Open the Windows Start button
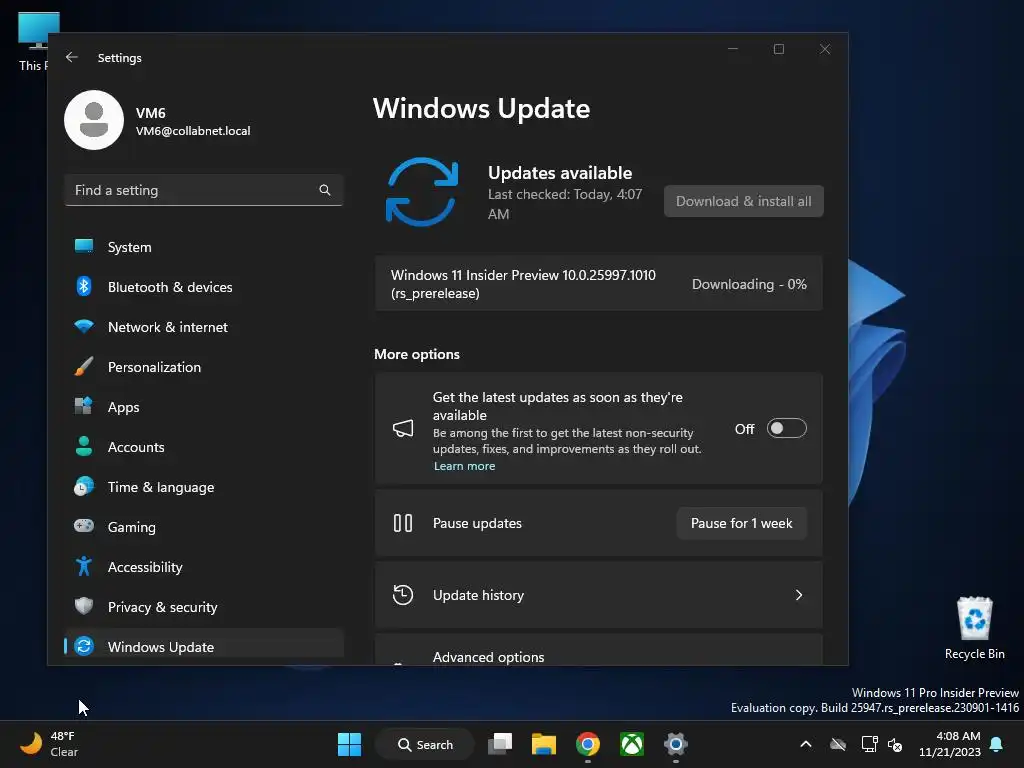 349,744
